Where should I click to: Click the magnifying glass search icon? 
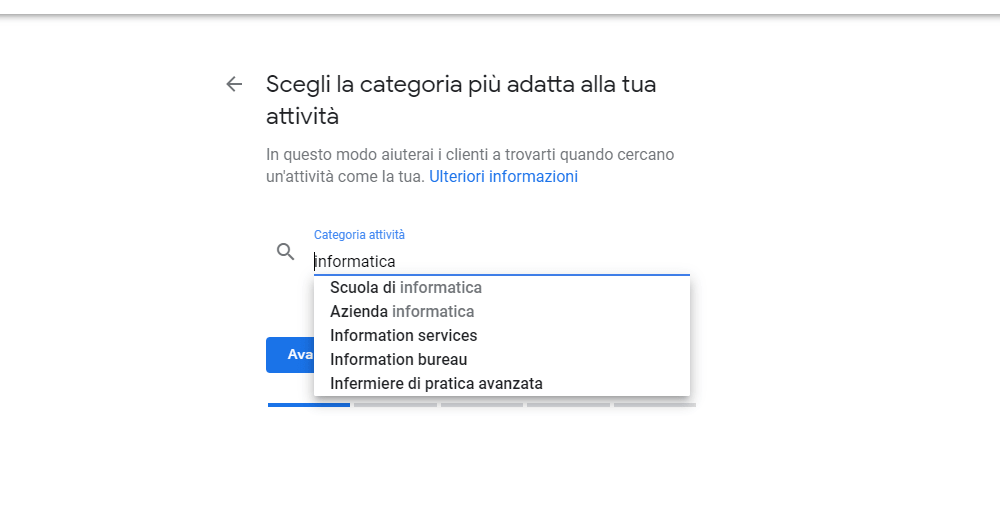[286, 251]
